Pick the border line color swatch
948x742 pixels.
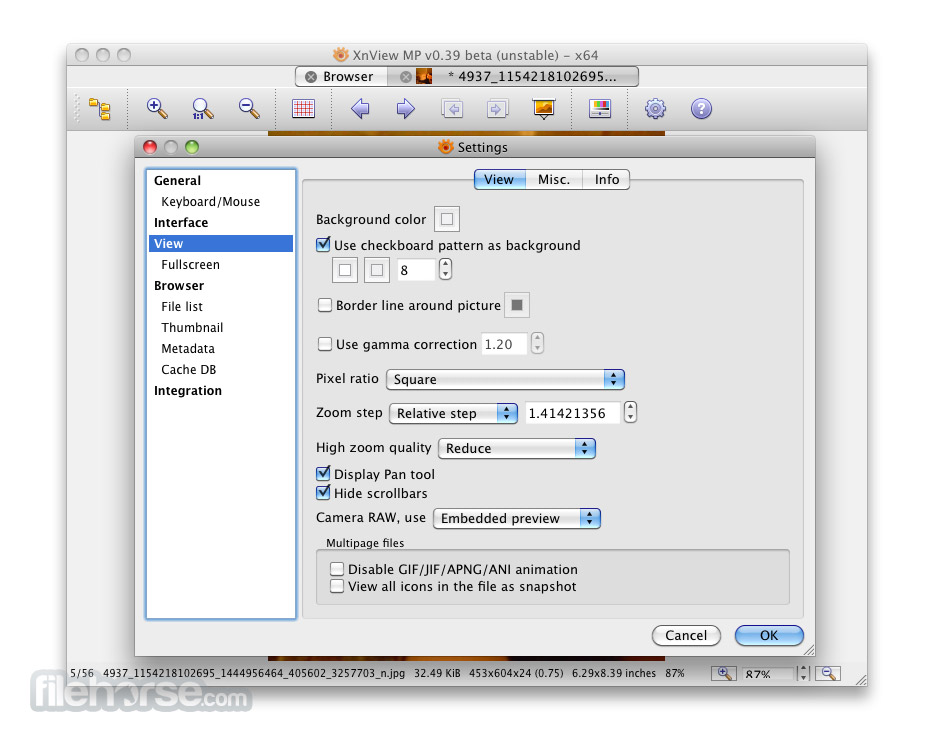[517, 305]
